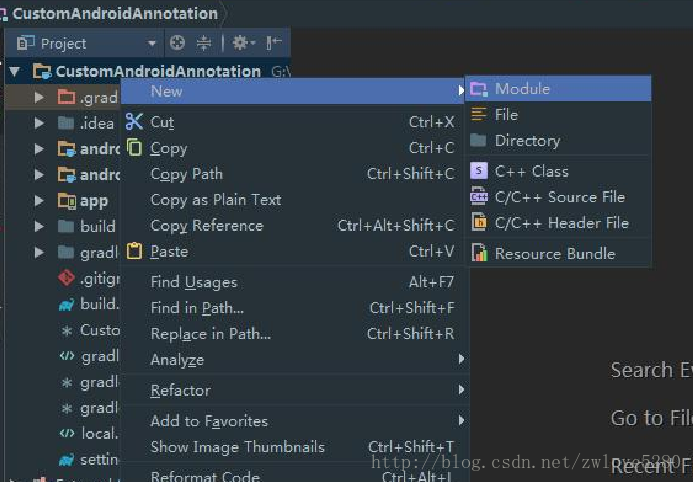Expand the .grad folder node

coord(39,97)
